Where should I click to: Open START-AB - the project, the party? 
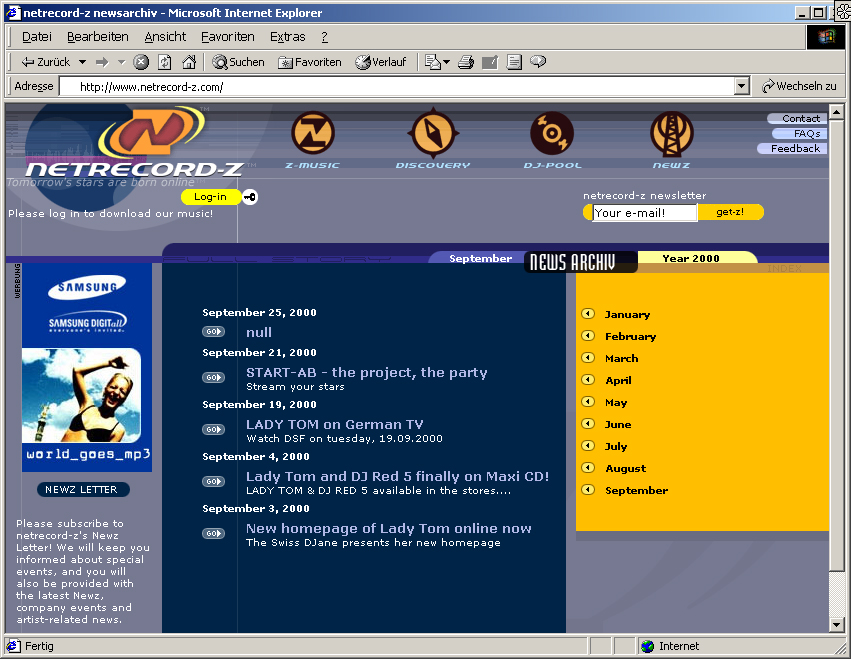(367, 372)
